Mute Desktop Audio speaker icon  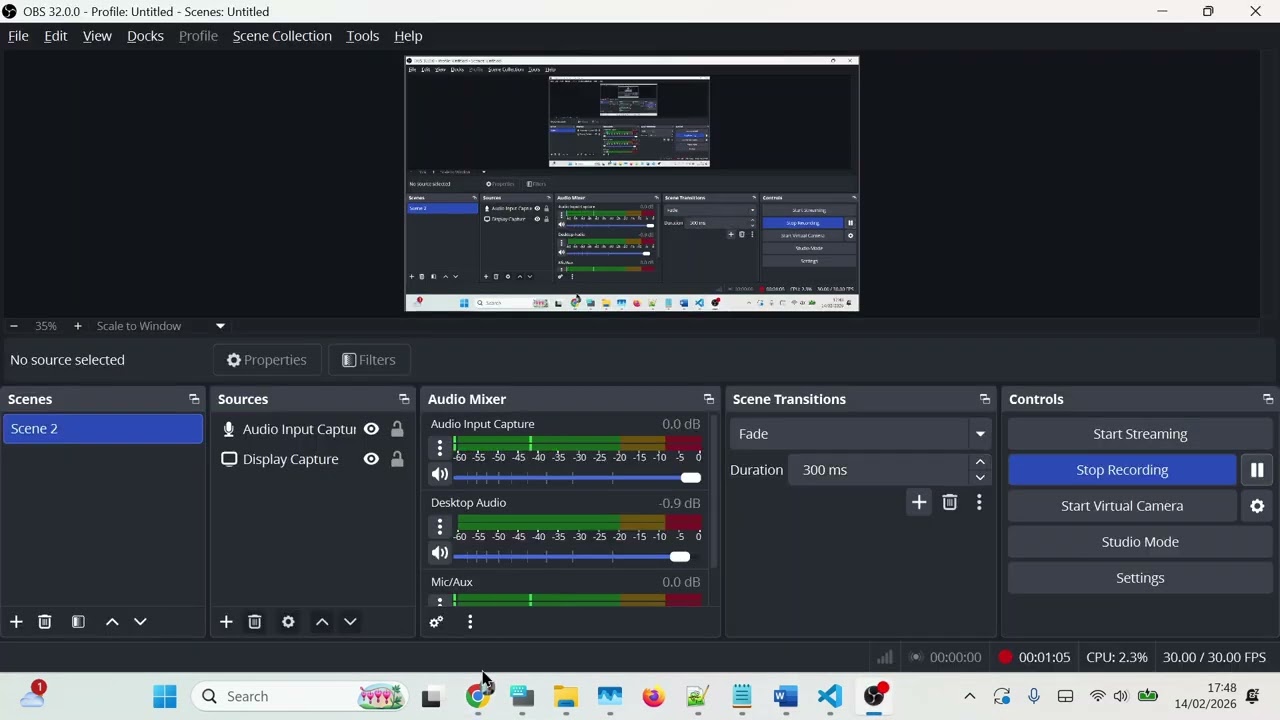(x=440, y=553)
